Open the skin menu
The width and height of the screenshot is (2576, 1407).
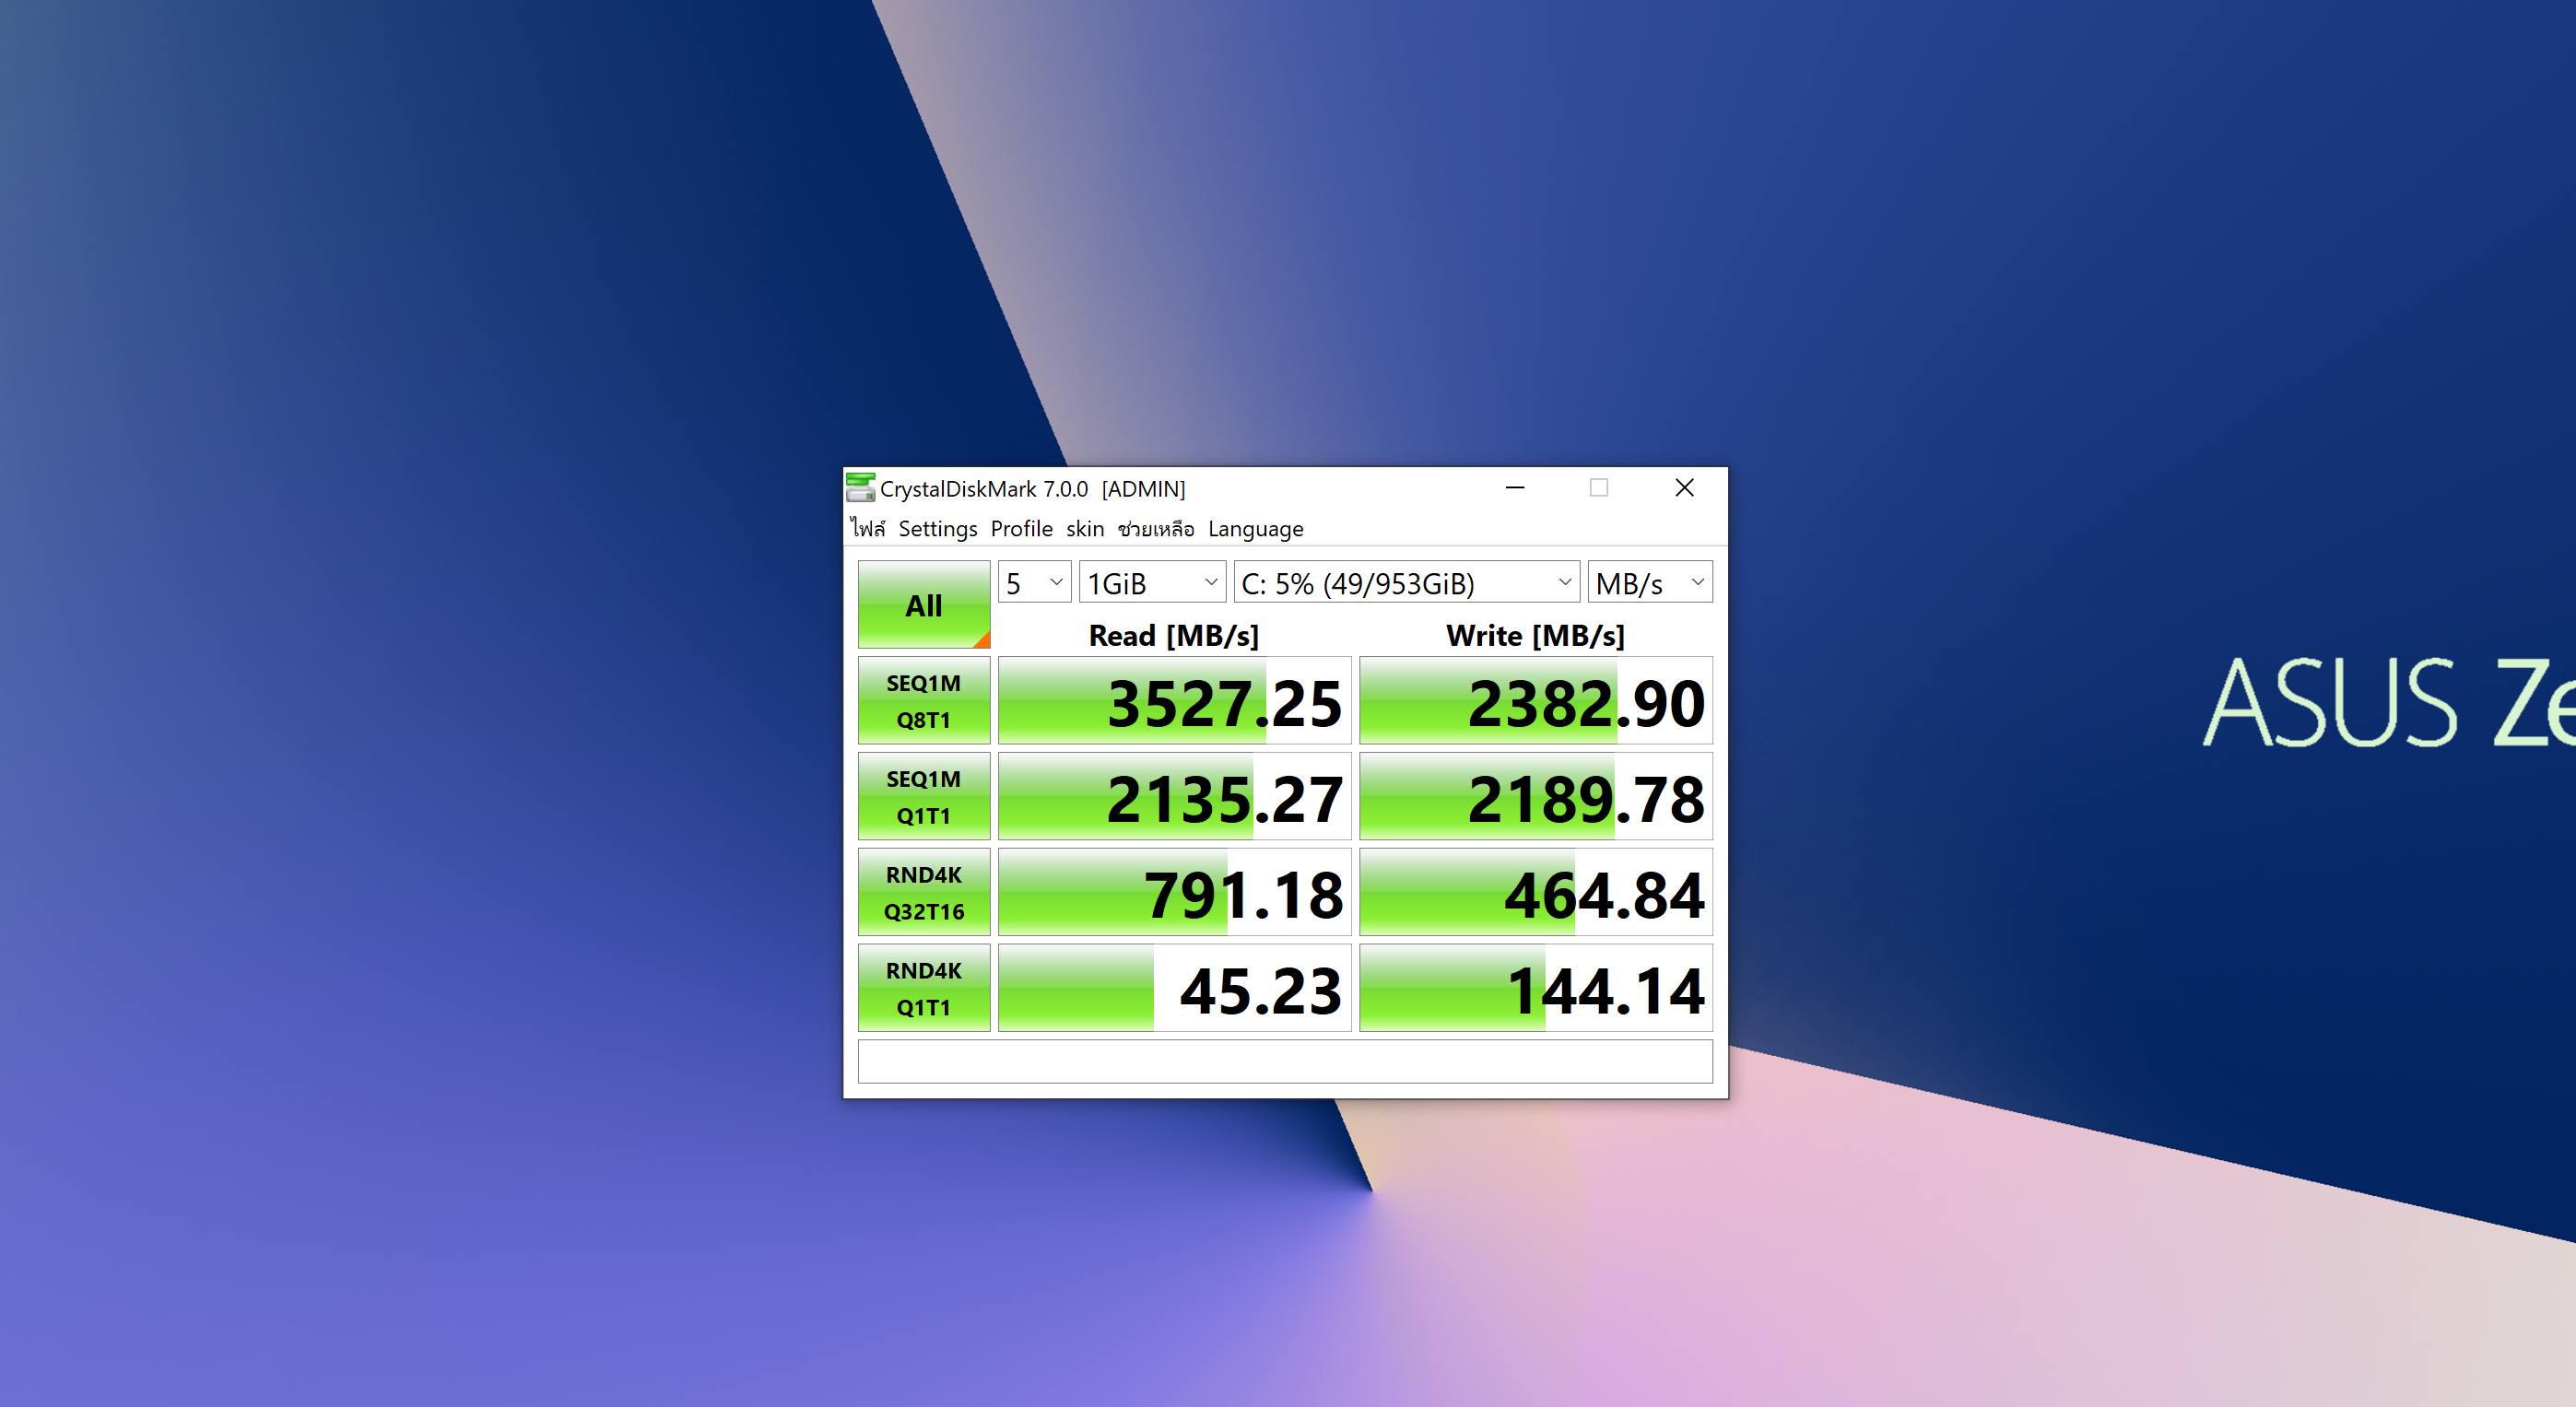pos(1085,528)
